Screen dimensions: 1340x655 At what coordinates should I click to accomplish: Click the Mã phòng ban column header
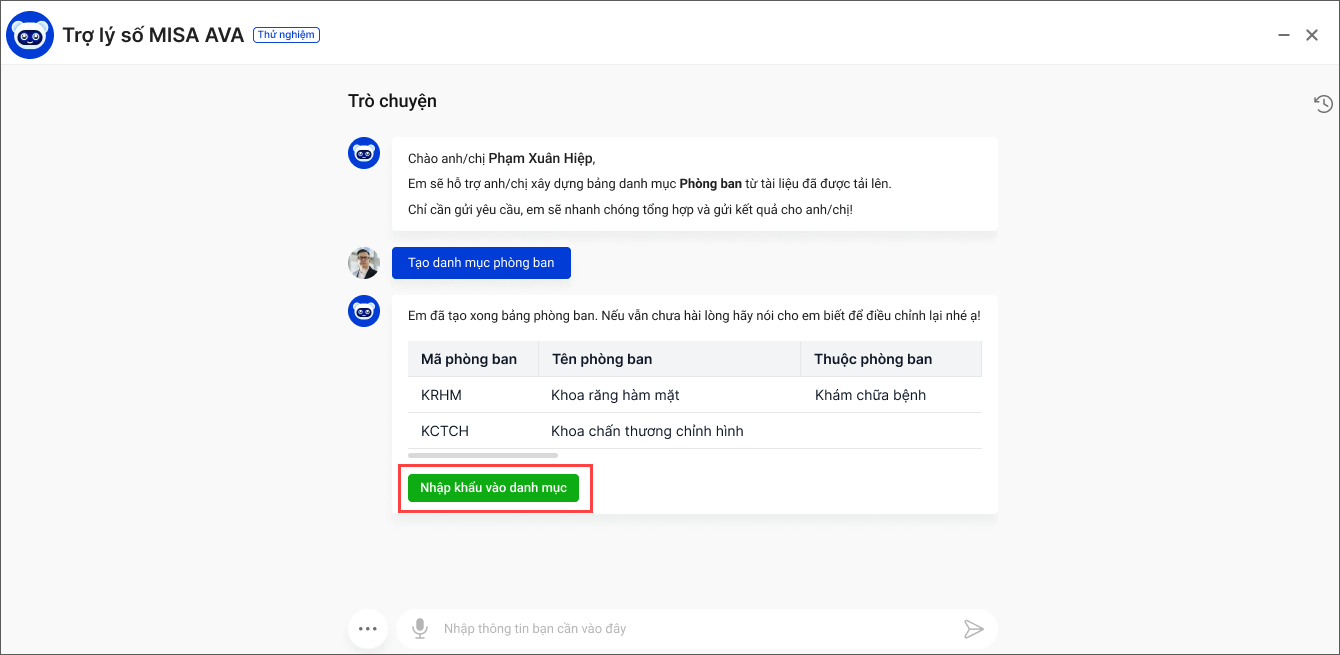(469, 359)
